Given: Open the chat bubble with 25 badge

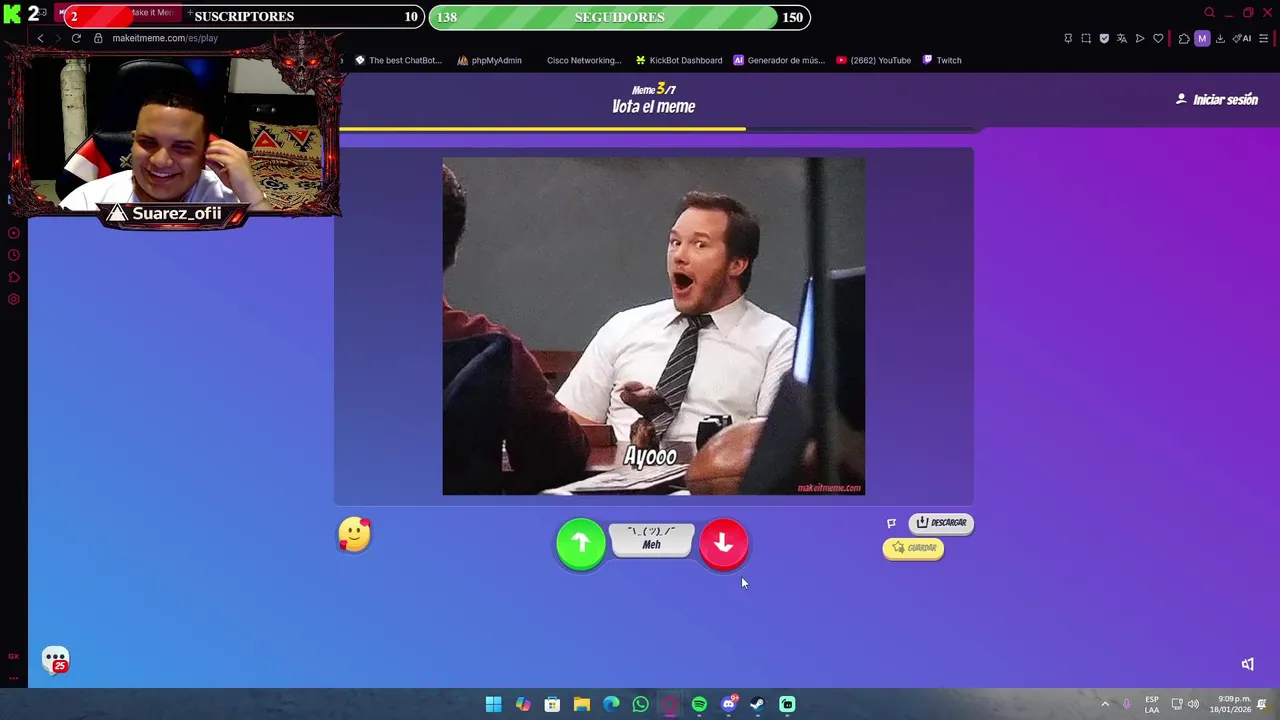Looking at the screenshot, I should tap(55, 660).
